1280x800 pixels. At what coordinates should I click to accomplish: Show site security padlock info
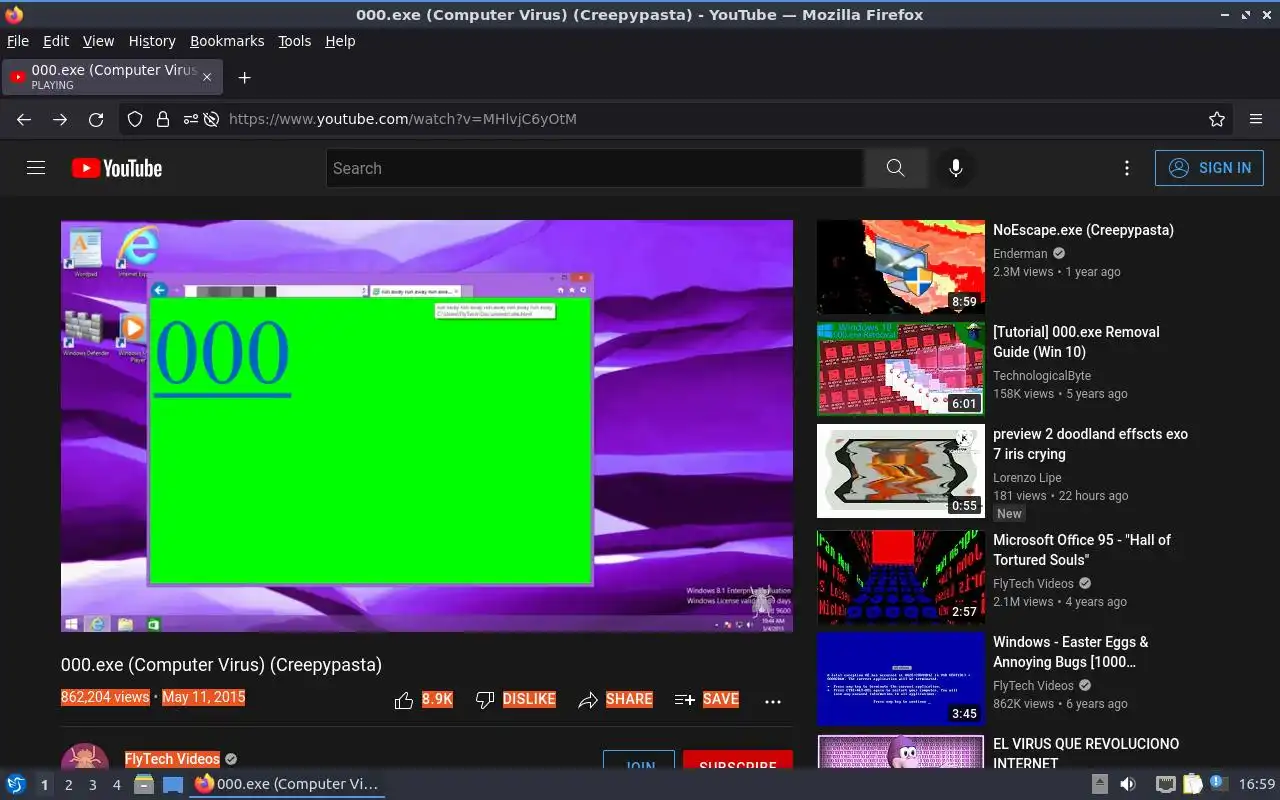coord(163,119)
